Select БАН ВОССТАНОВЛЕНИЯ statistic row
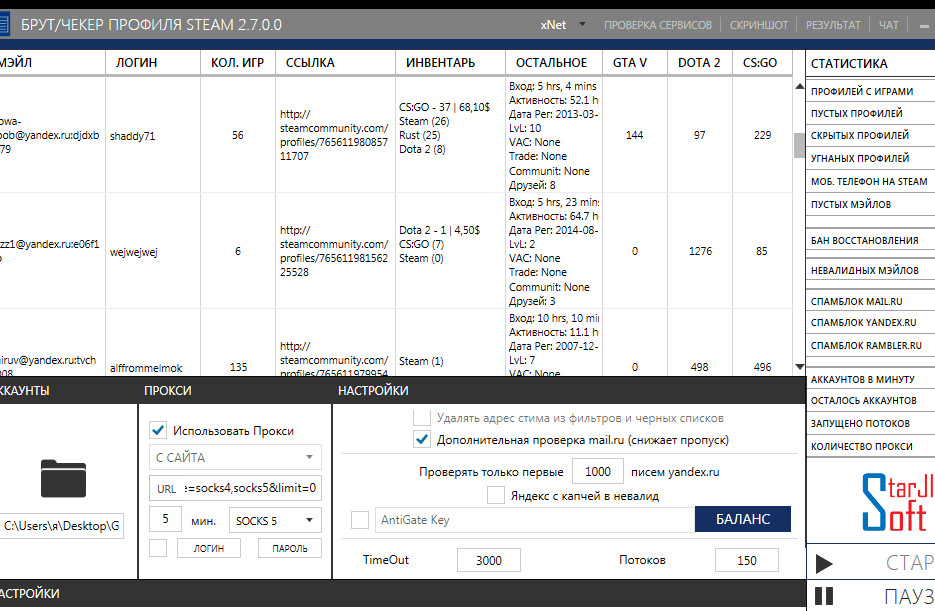The height and width of the screenshot is (611, 935). [x=871, y=240]
